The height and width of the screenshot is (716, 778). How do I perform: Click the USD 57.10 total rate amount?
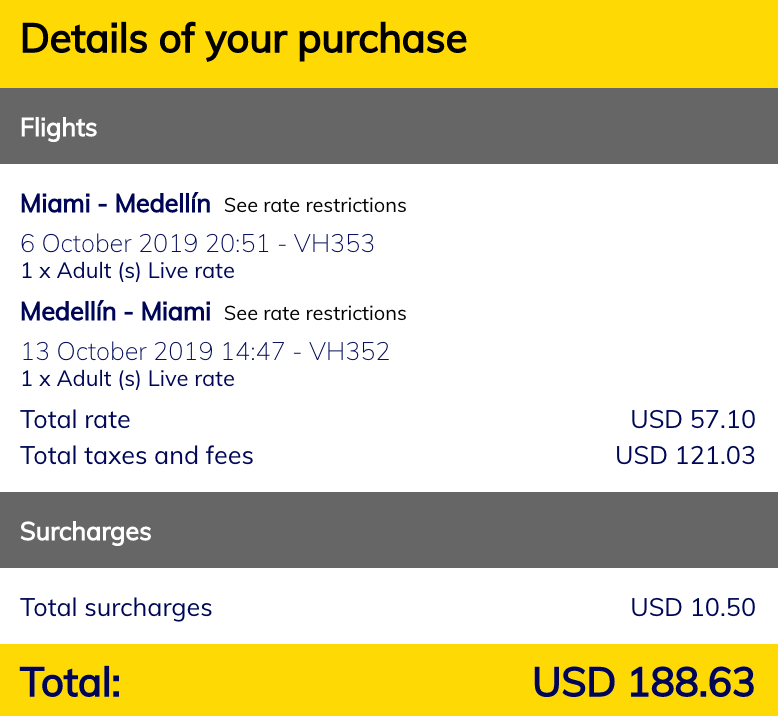click(x=693, y=420)
